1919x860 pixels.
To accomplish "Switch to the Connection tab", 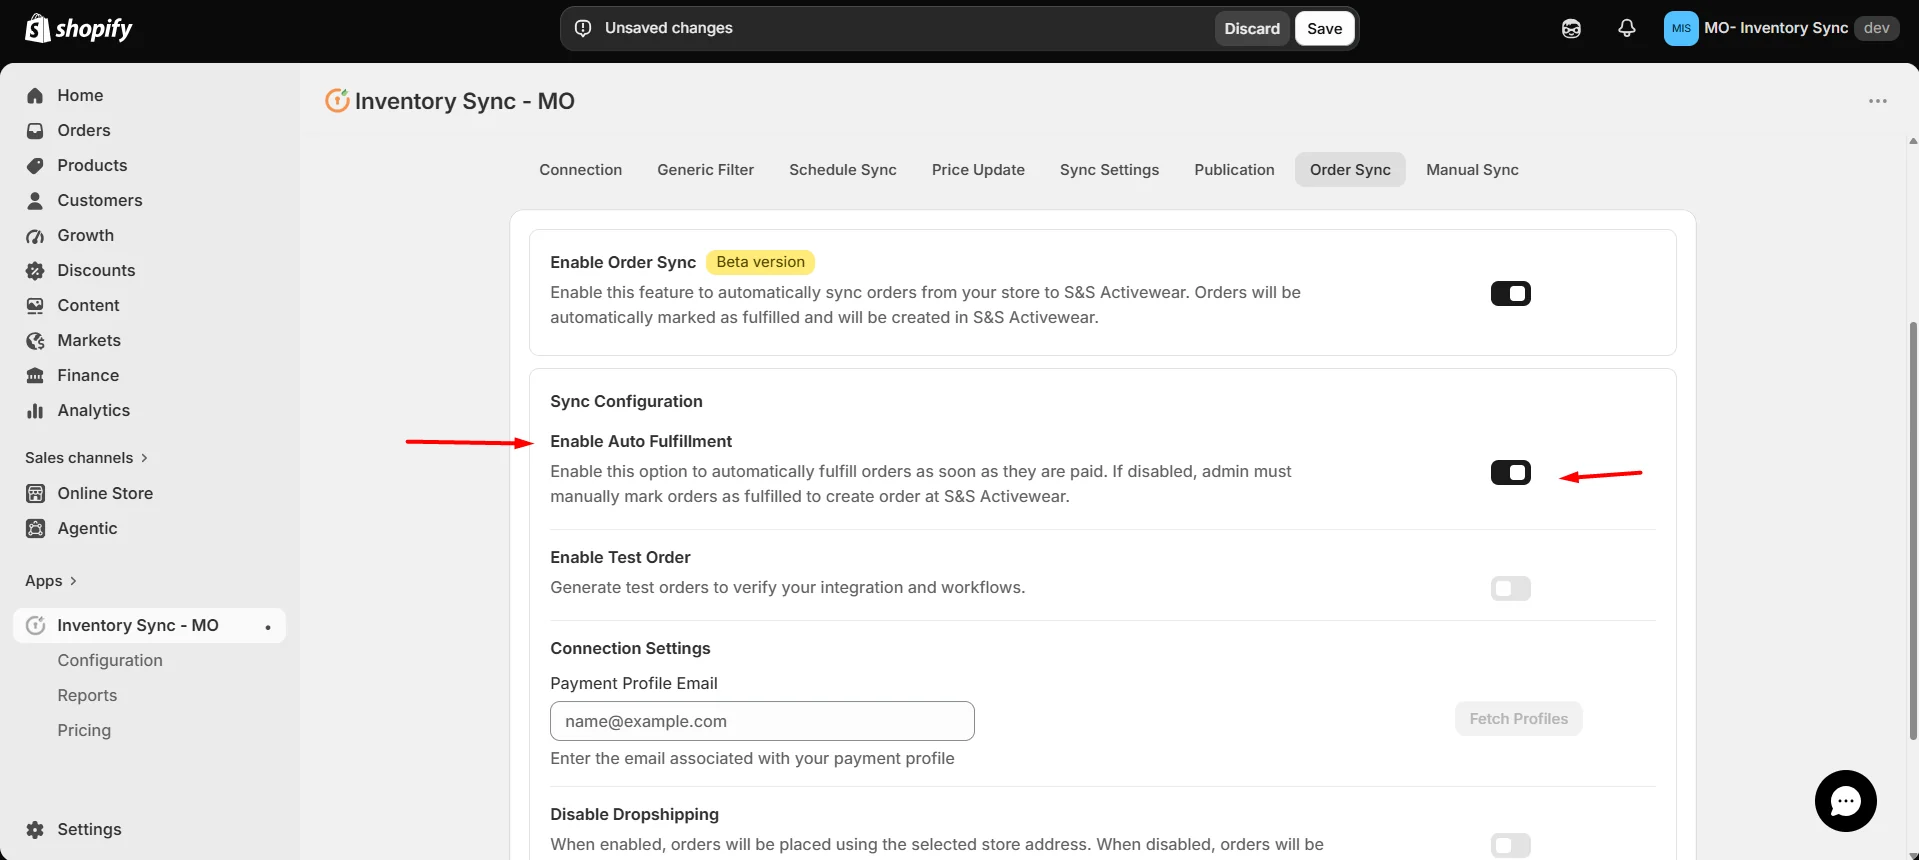I will coord(581,170).
